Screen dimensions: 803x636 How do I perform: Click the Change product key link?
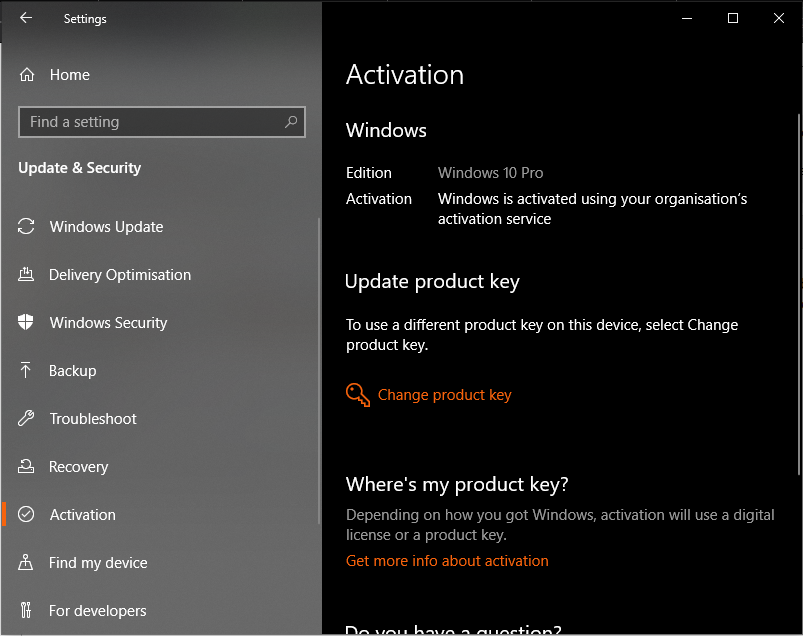(445, 395)
